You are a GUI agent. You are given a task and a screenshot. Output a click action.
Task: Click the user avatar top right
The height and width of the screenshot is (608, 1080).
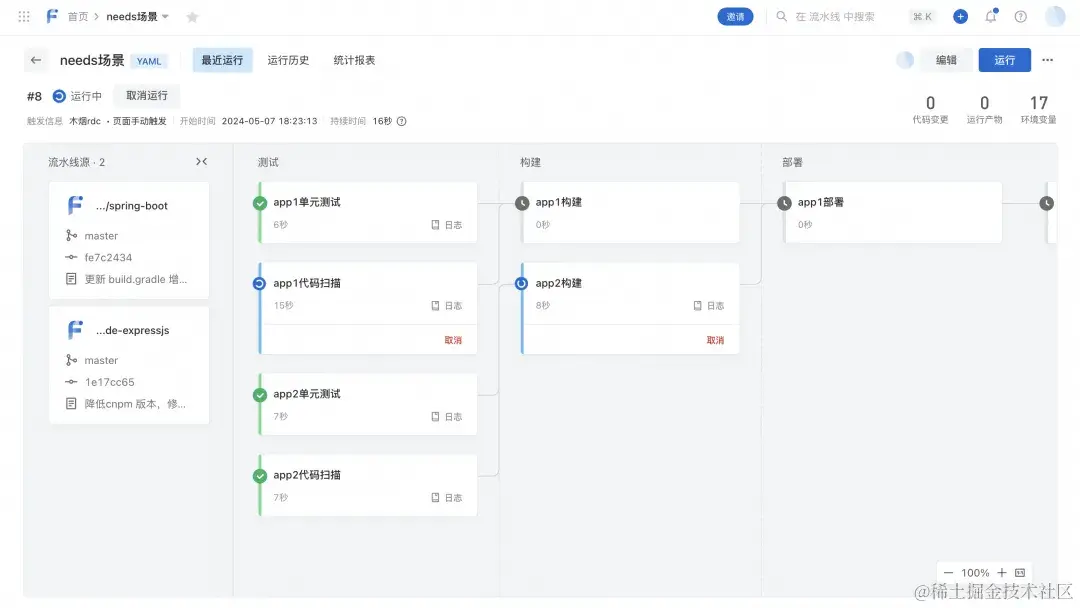(1054, 16)
